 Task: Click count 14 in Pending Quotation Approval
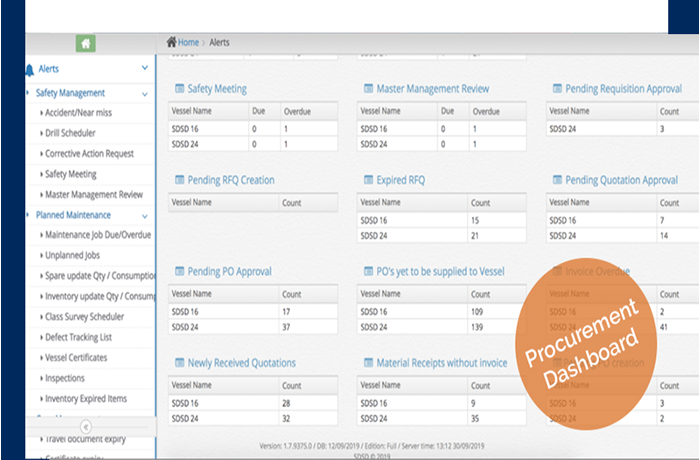pos(664,235)
